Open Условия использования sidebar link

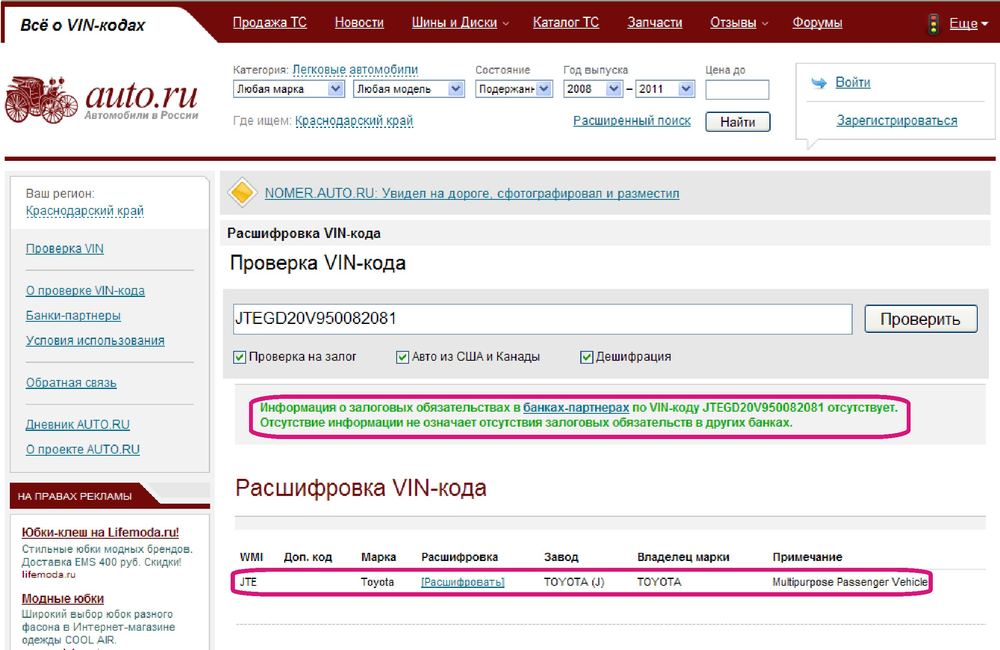(x=95, y=341)
